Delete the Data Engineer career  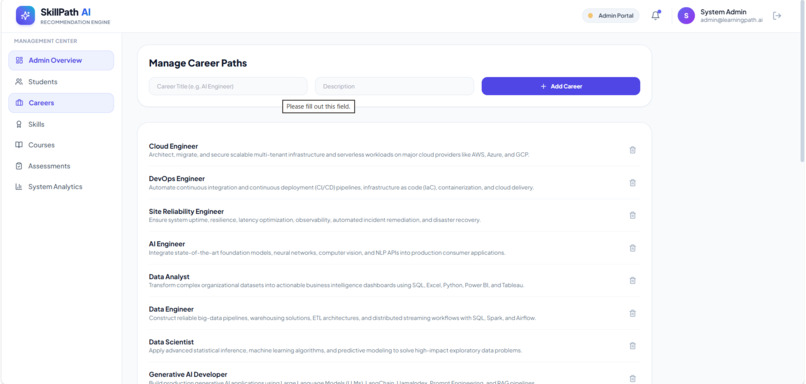click(633, 313)
